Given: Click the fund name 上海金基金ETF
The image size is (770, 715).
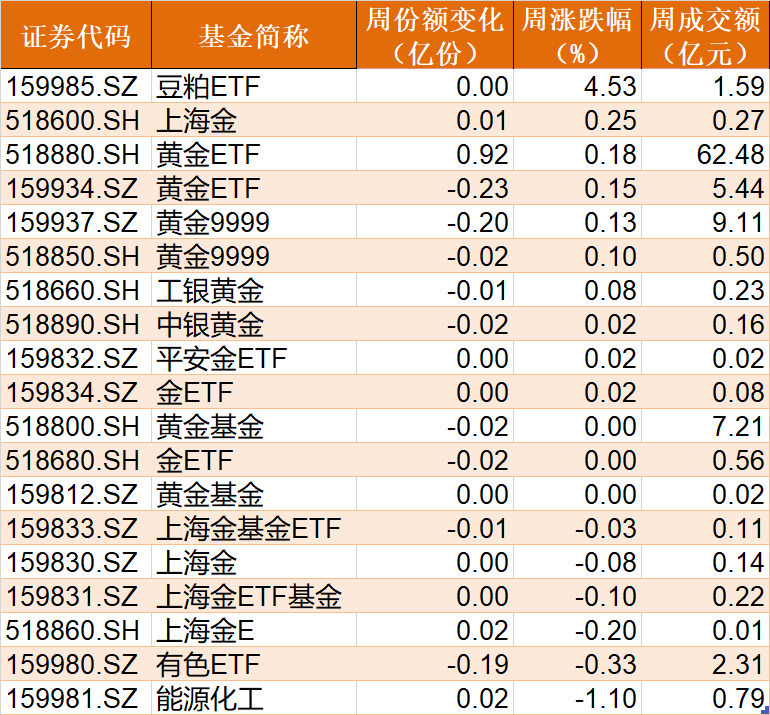Looking at the screenshot, I should click(248, 528).
